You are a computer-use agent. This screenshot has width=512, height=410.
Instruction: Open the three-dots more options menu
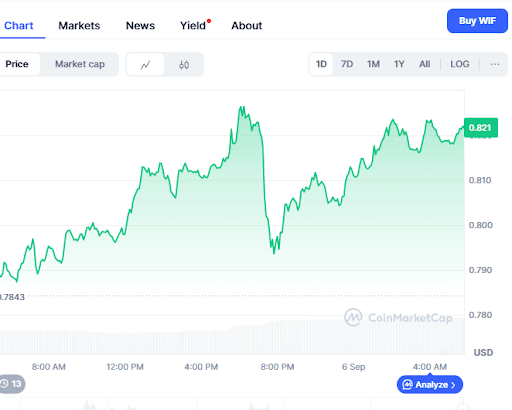(x=495, y=64)
